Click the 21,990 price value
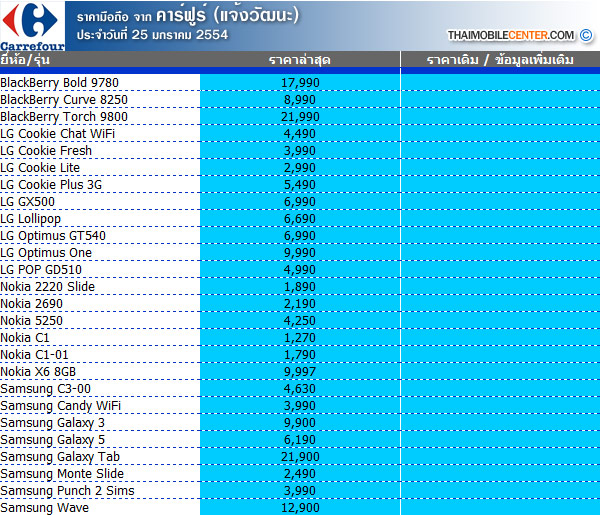 tap(300, 117)
